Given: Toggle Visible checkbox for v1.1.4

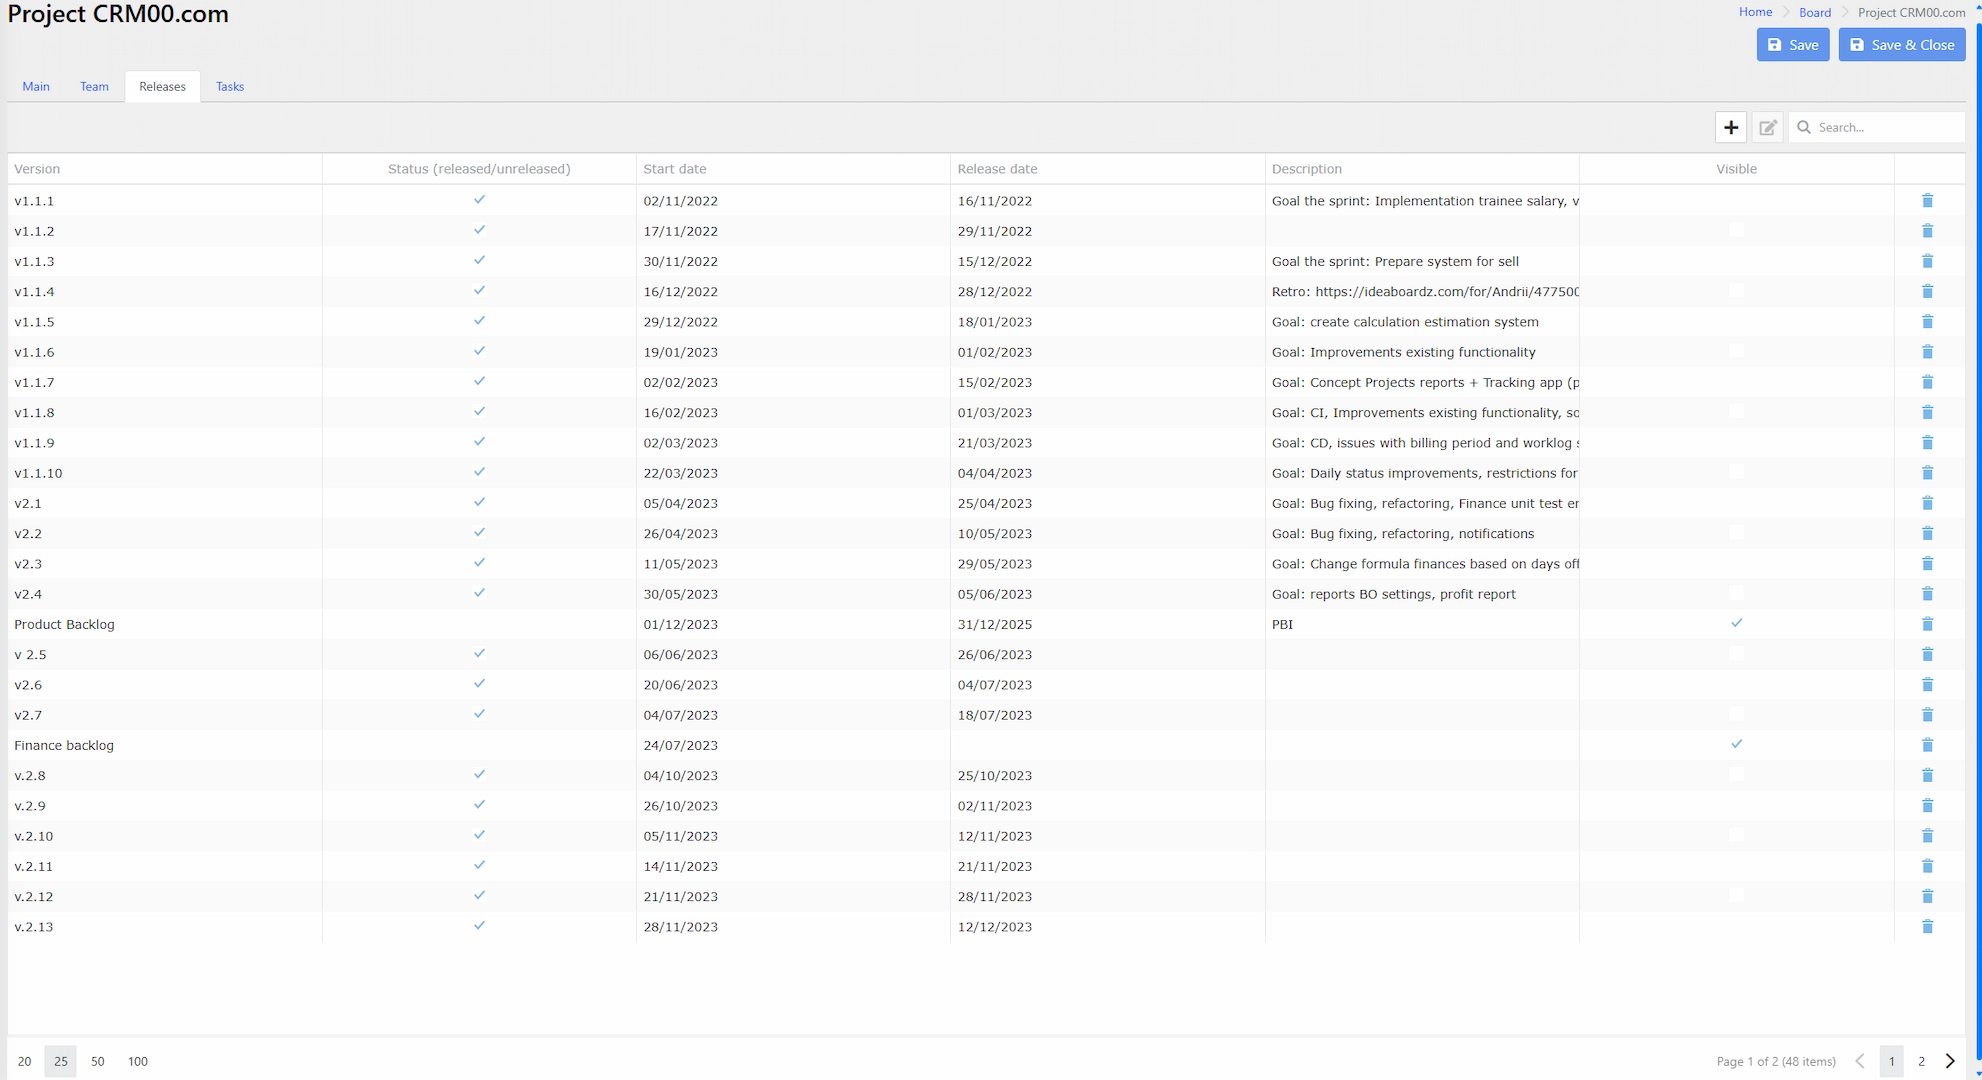Looking at the screenshot, I should coord(1737,290).
